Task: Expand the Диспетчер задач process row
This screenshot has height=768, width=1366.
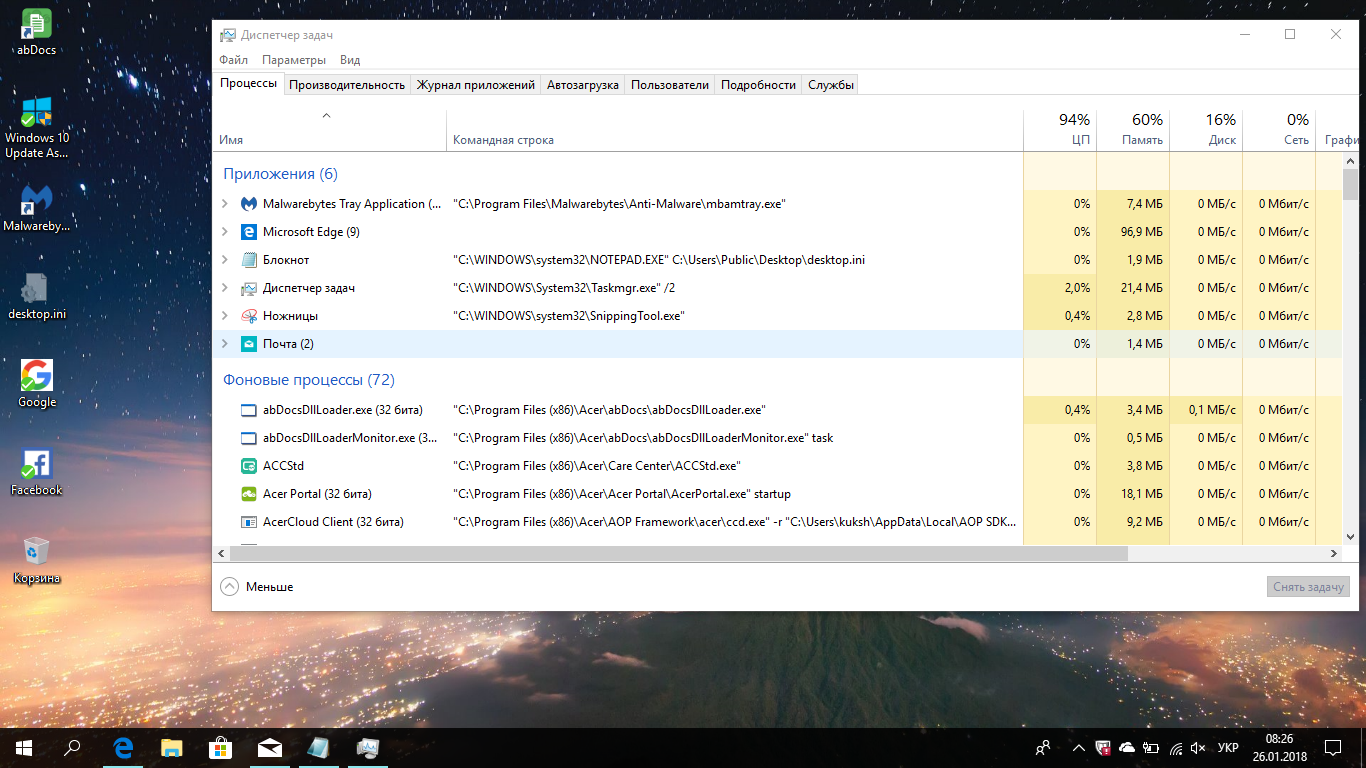Action: [x=225, y=288]
